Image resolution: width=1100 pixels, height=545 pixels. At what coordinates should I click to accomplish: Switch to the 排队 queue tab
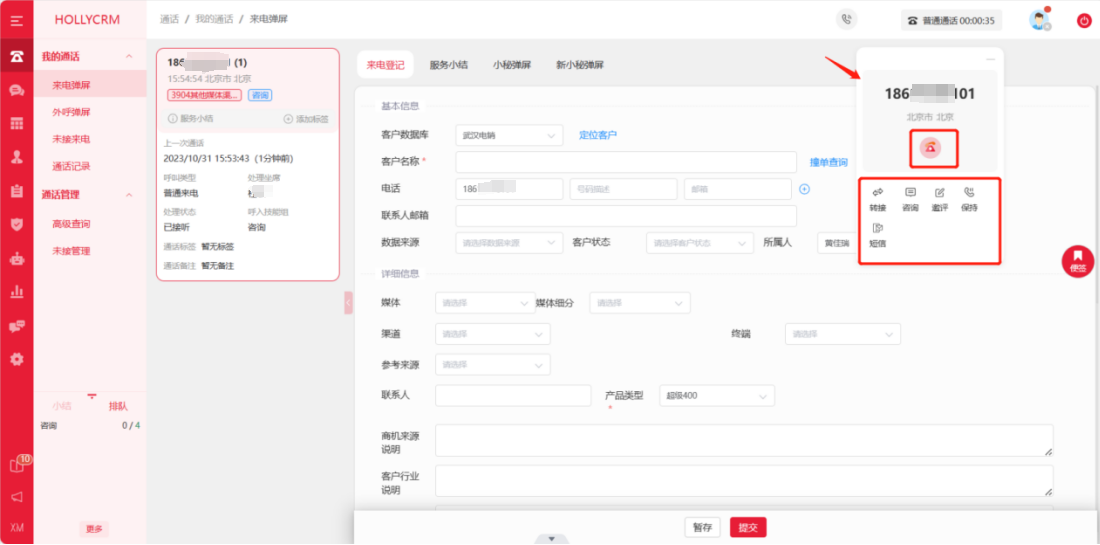118,407
